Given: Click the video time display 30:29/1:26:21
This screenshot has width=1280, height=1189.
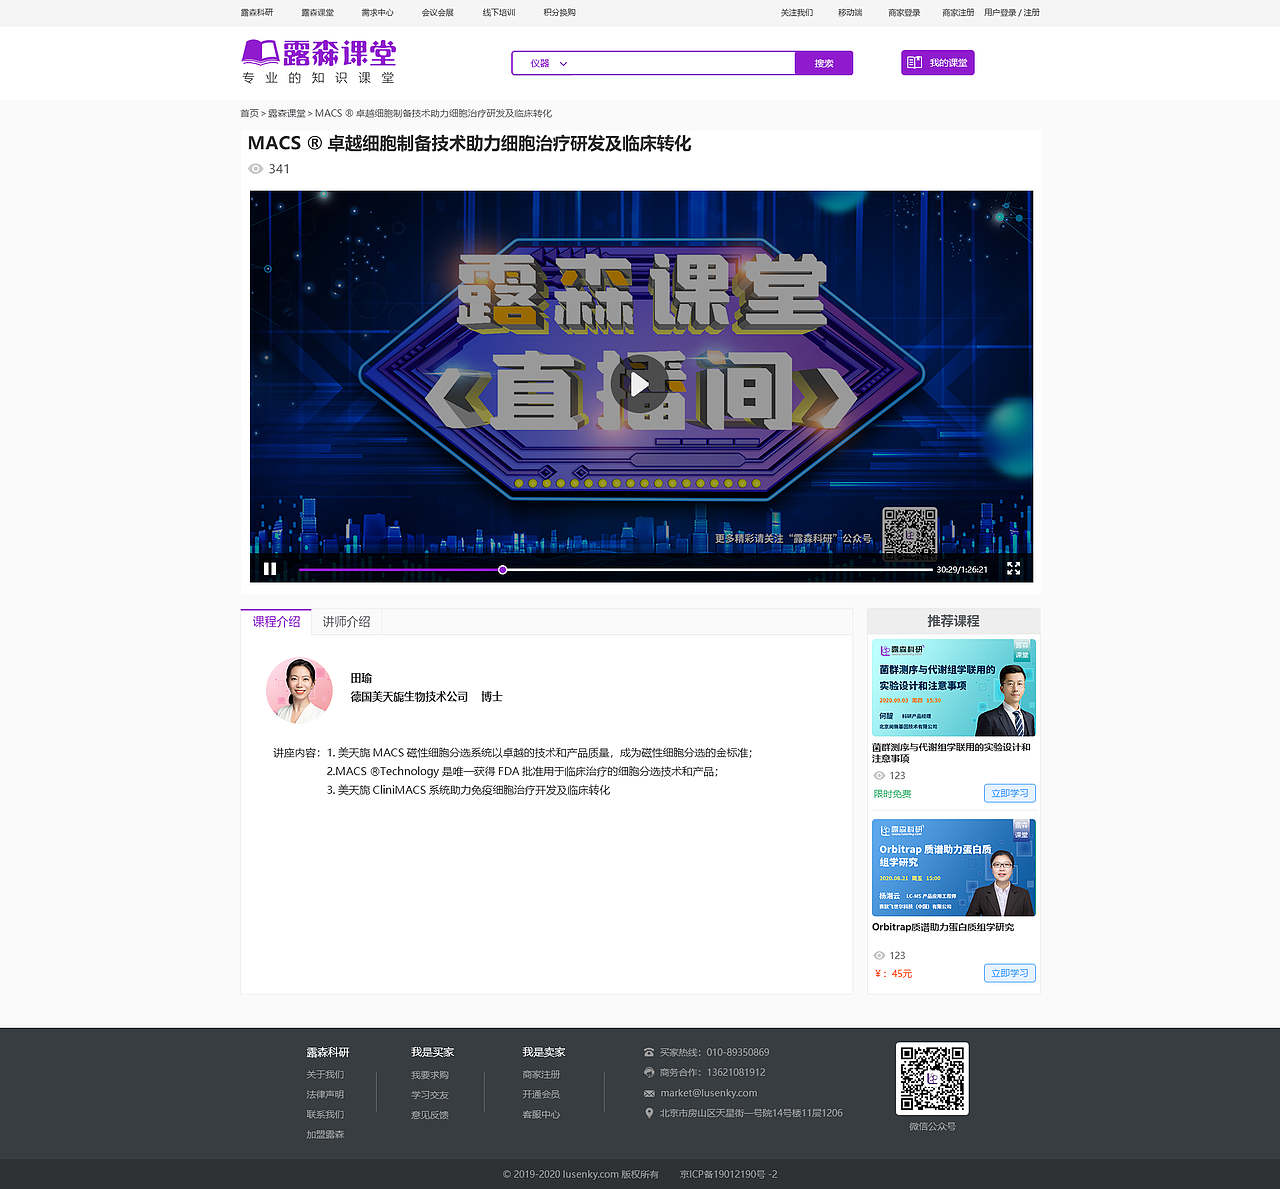Looking at the screenshot, I should click(x=962, y=570).
